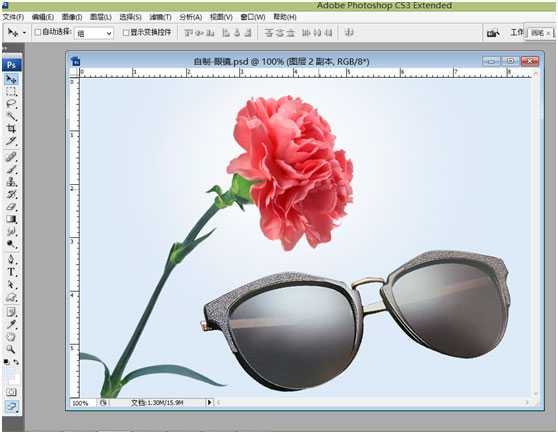The width and height of the screenshot is (558, 434).
Task: Enable the 显示变换控件 checkbox
Action: click(126, 32)
